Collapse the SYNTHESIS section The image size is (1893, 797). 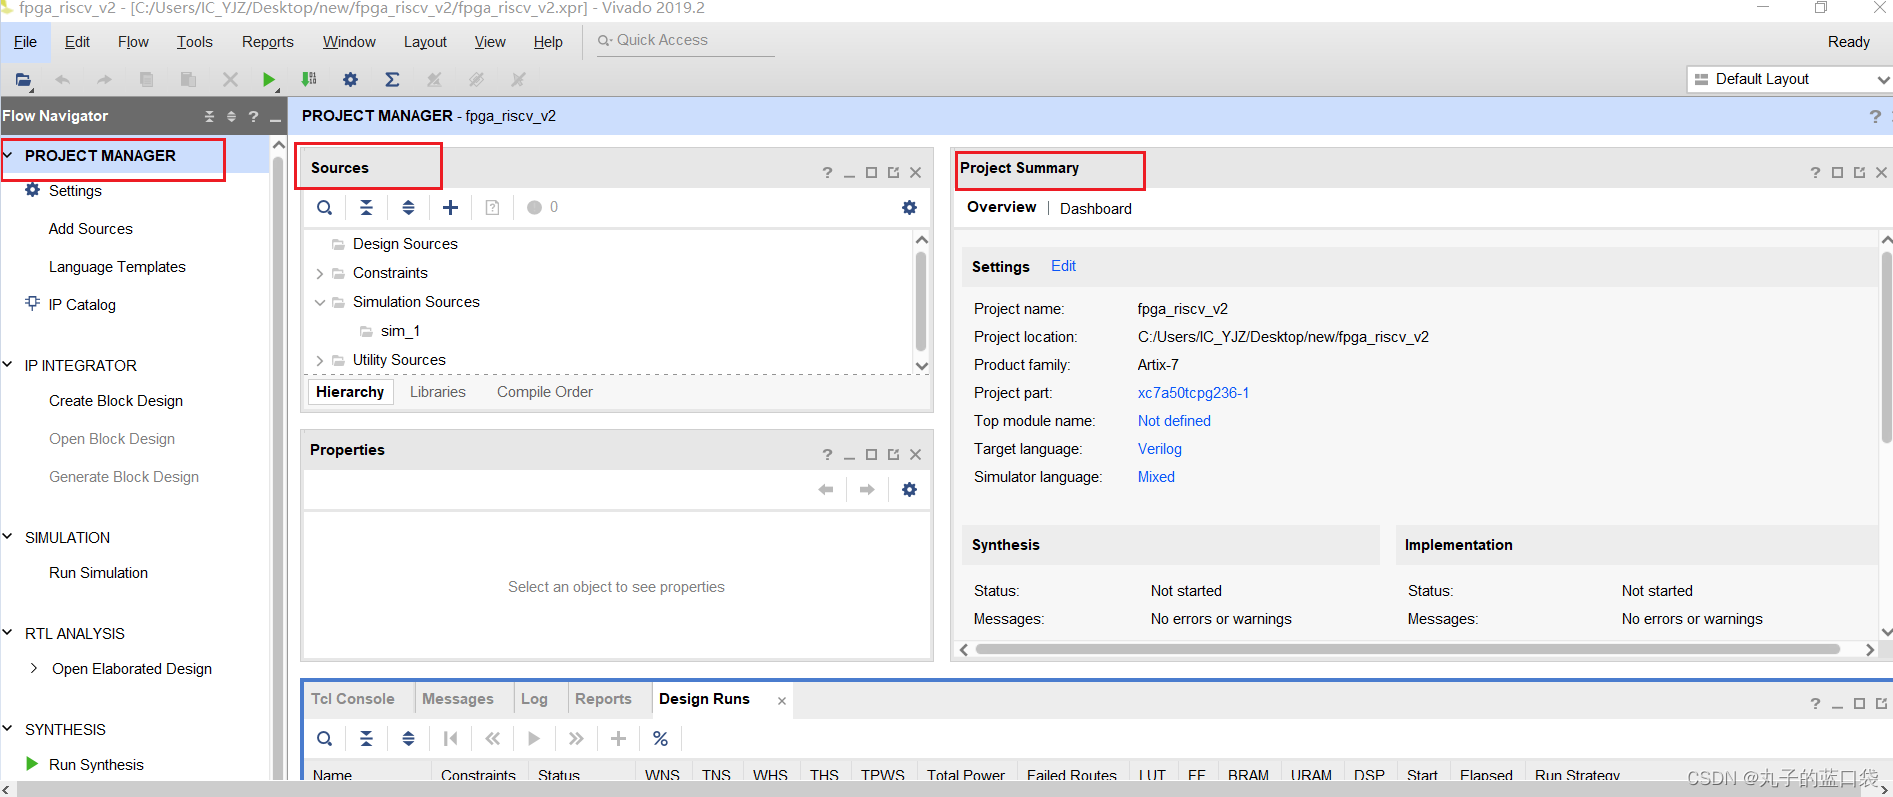[x=8, y=729]
